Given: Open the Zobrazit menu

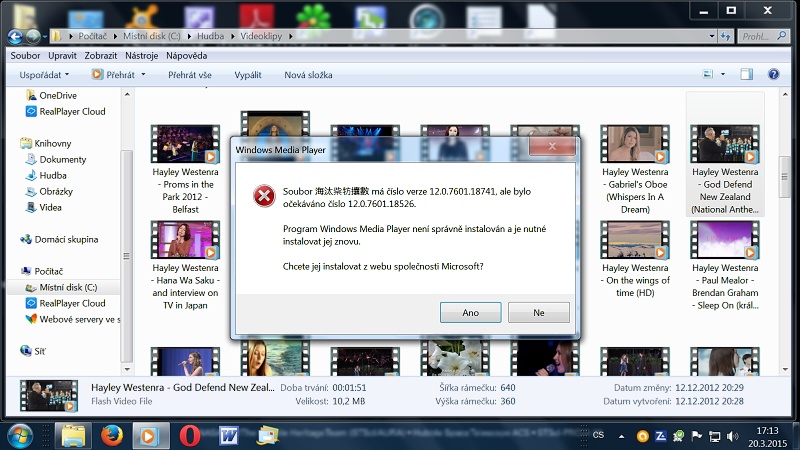Looking at the screenshot, I should [x=101, y=56].
